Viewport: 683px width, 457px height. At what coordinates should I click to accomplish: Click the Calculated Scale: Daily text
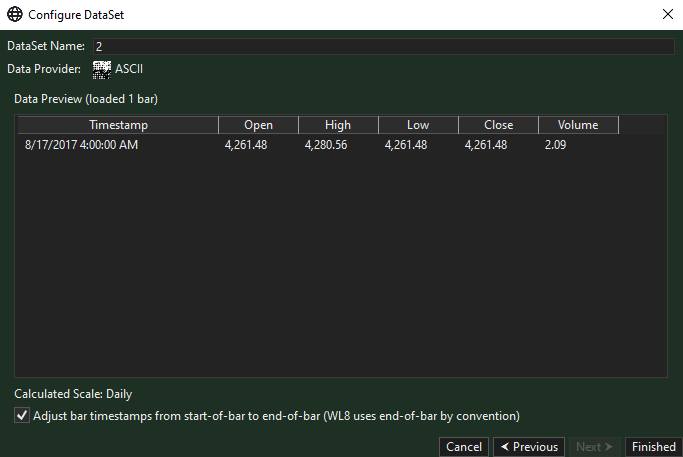pyautogui.click(x=73, y=394)
